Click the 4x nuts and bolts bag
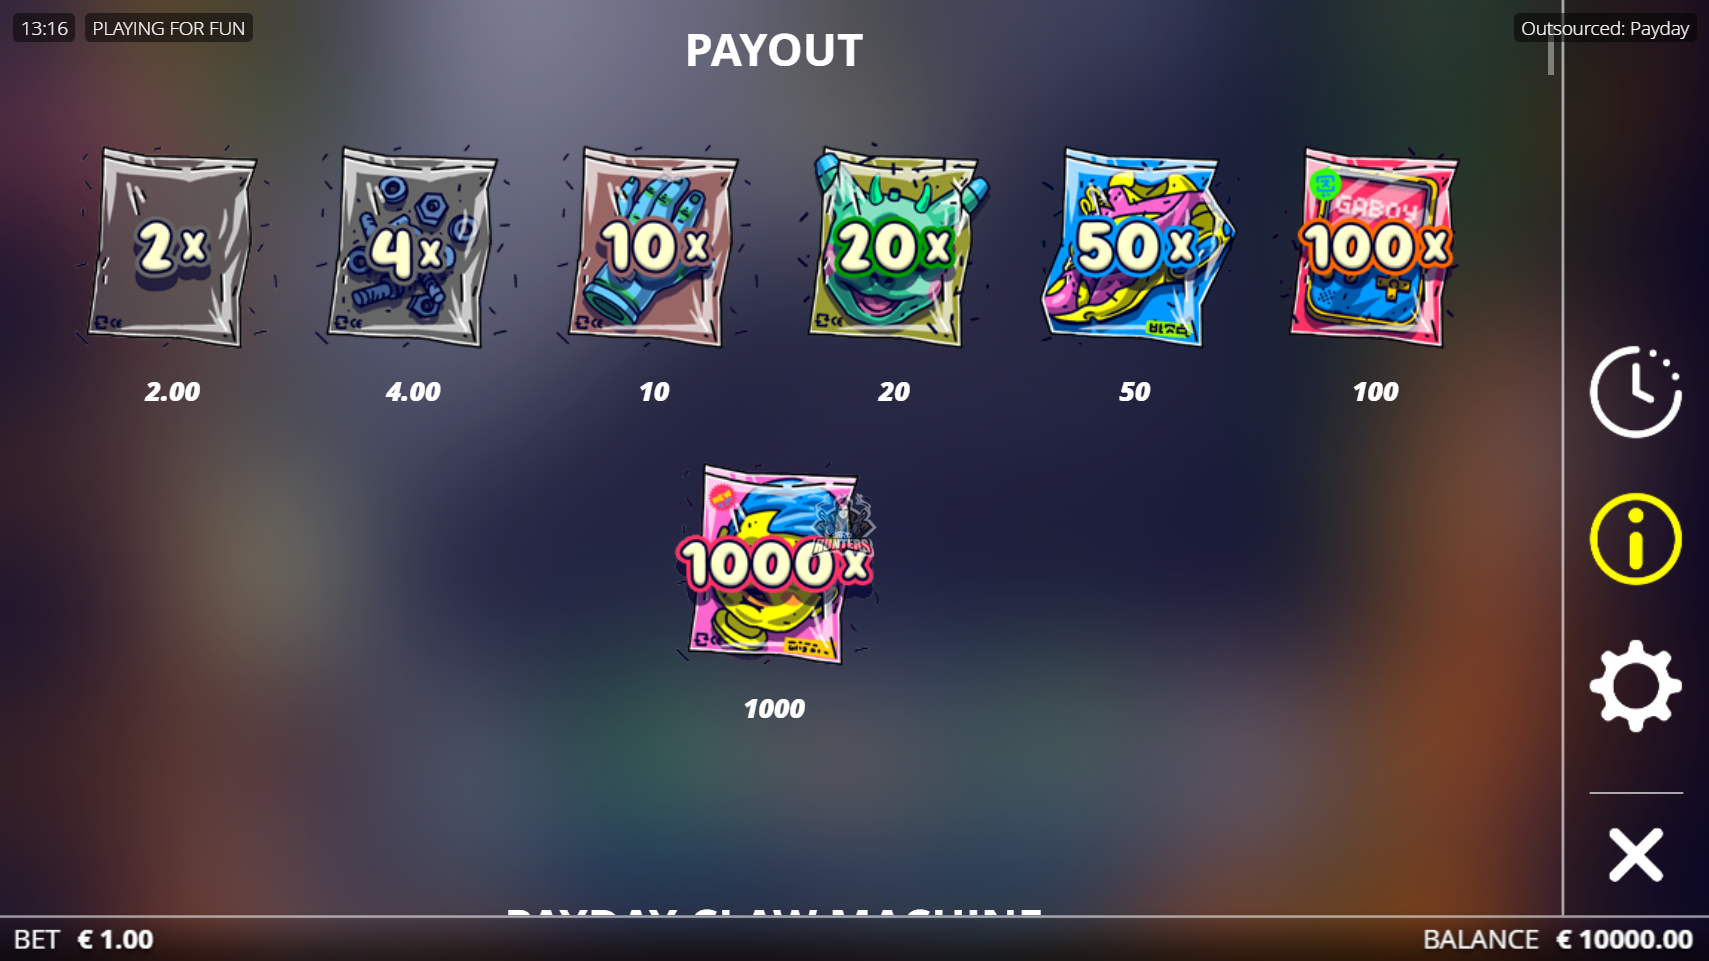Image resolution: width=1709 pixels, height=961 pixels. click(x=413, y=248)
